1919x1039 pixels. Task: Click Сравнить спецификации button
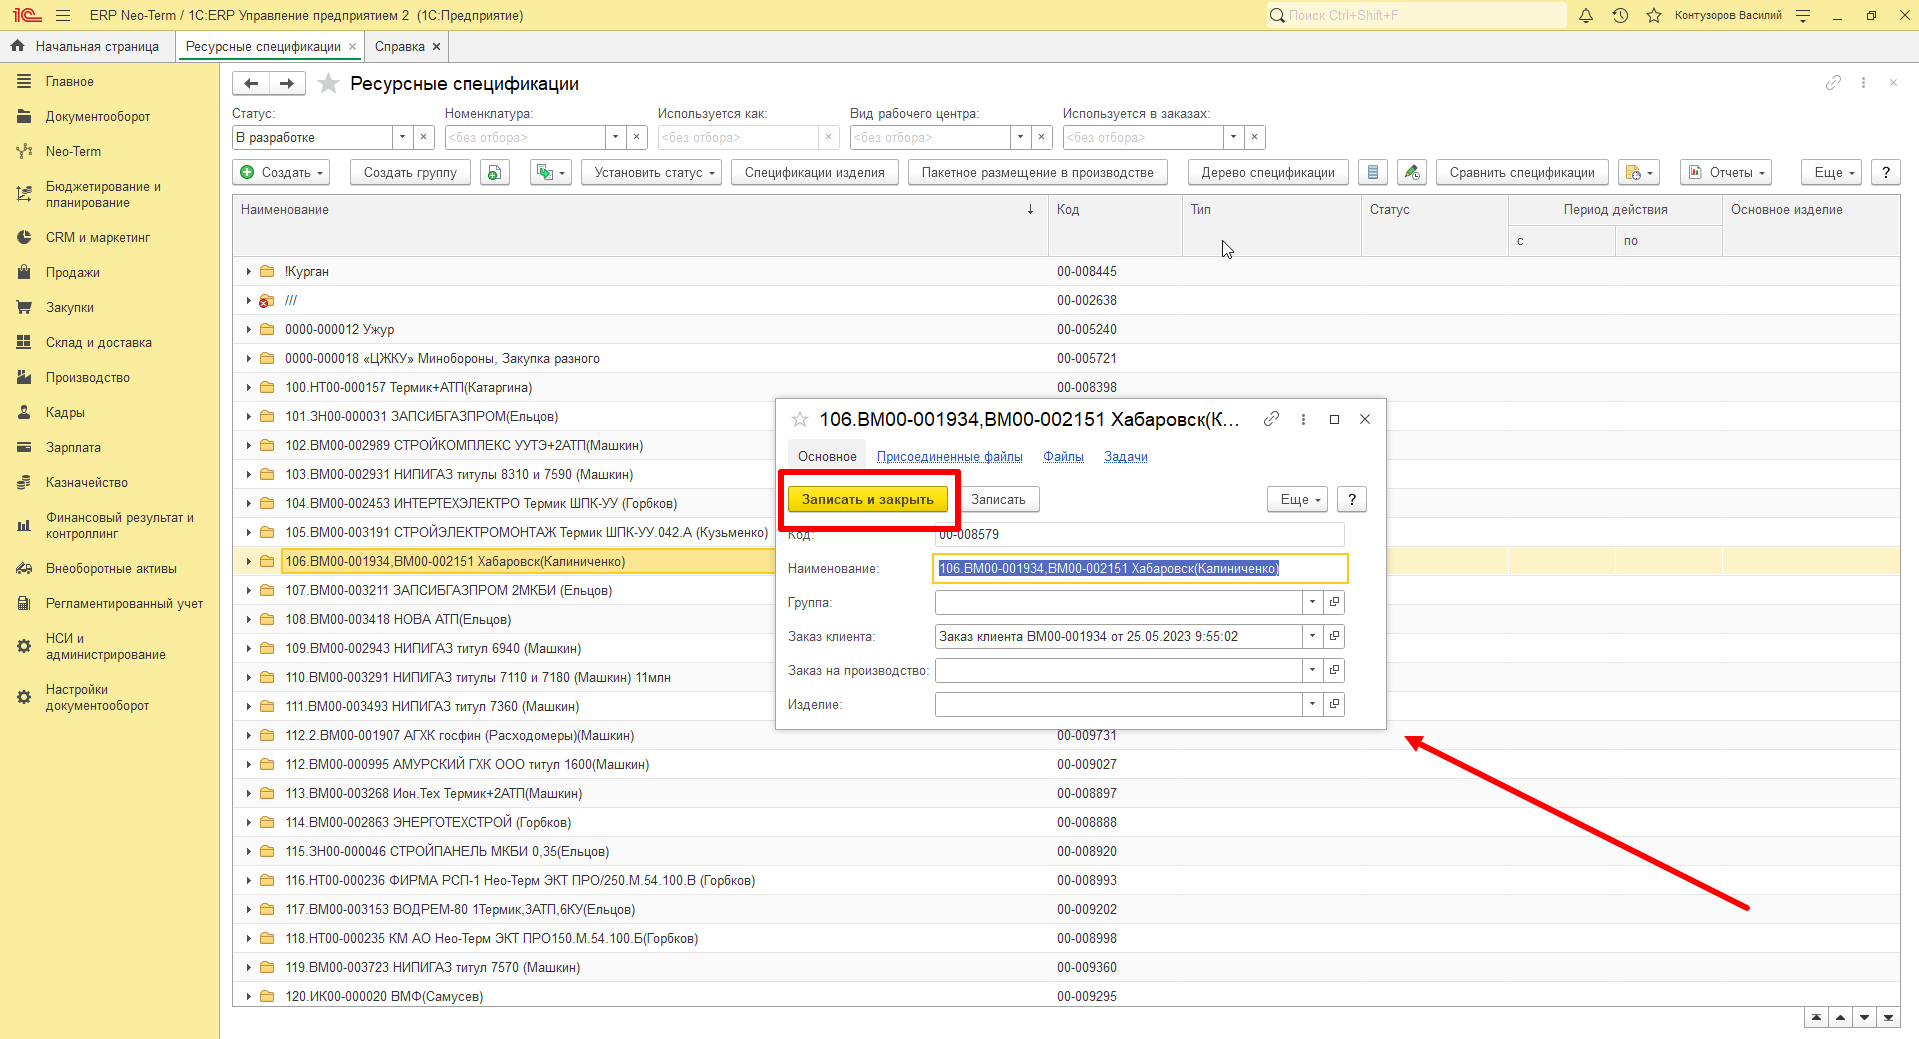point(1522,173)
